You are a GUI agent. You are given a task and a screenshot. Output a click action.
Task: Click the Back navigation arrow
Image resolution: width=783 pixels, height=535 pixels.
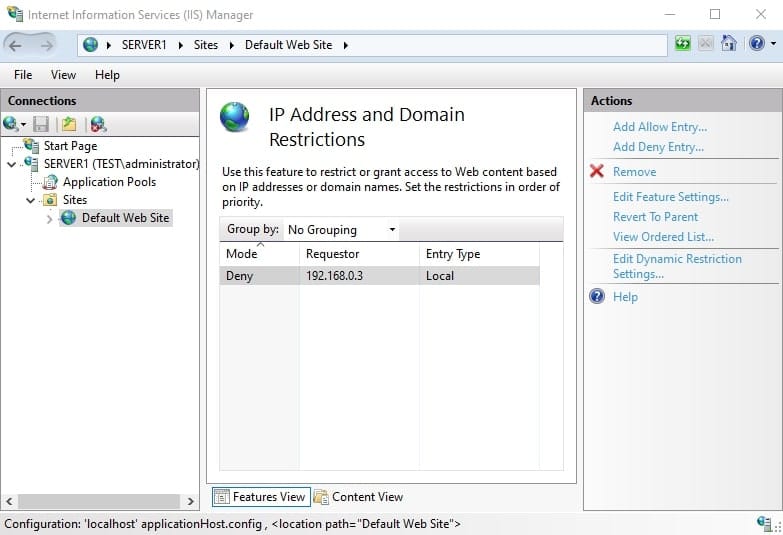click(15, 45)
